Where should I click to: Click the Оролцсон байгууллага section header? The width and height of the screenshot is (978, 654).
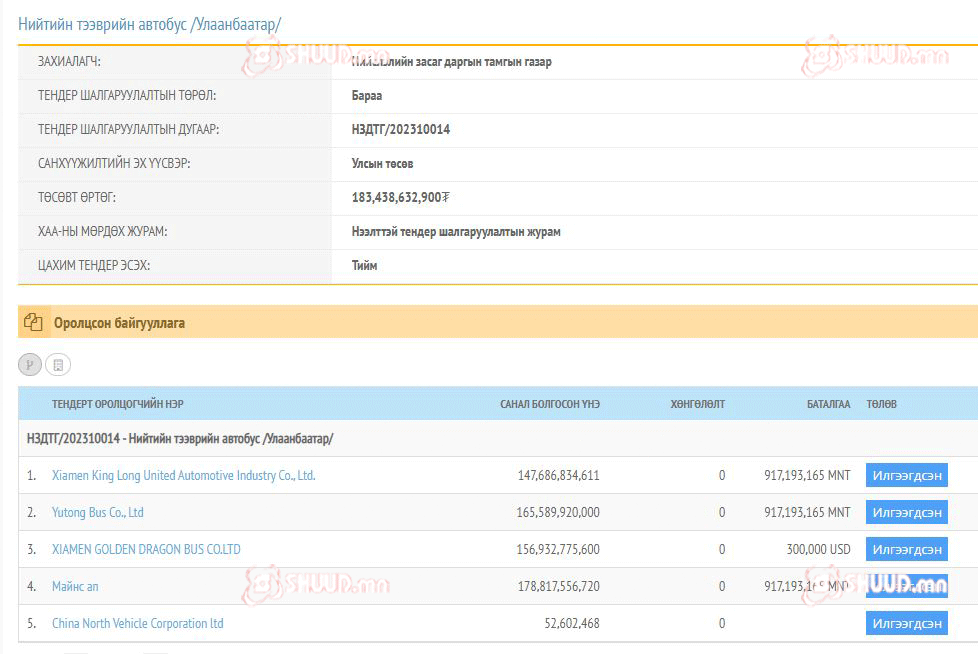[x=119, y=323]
